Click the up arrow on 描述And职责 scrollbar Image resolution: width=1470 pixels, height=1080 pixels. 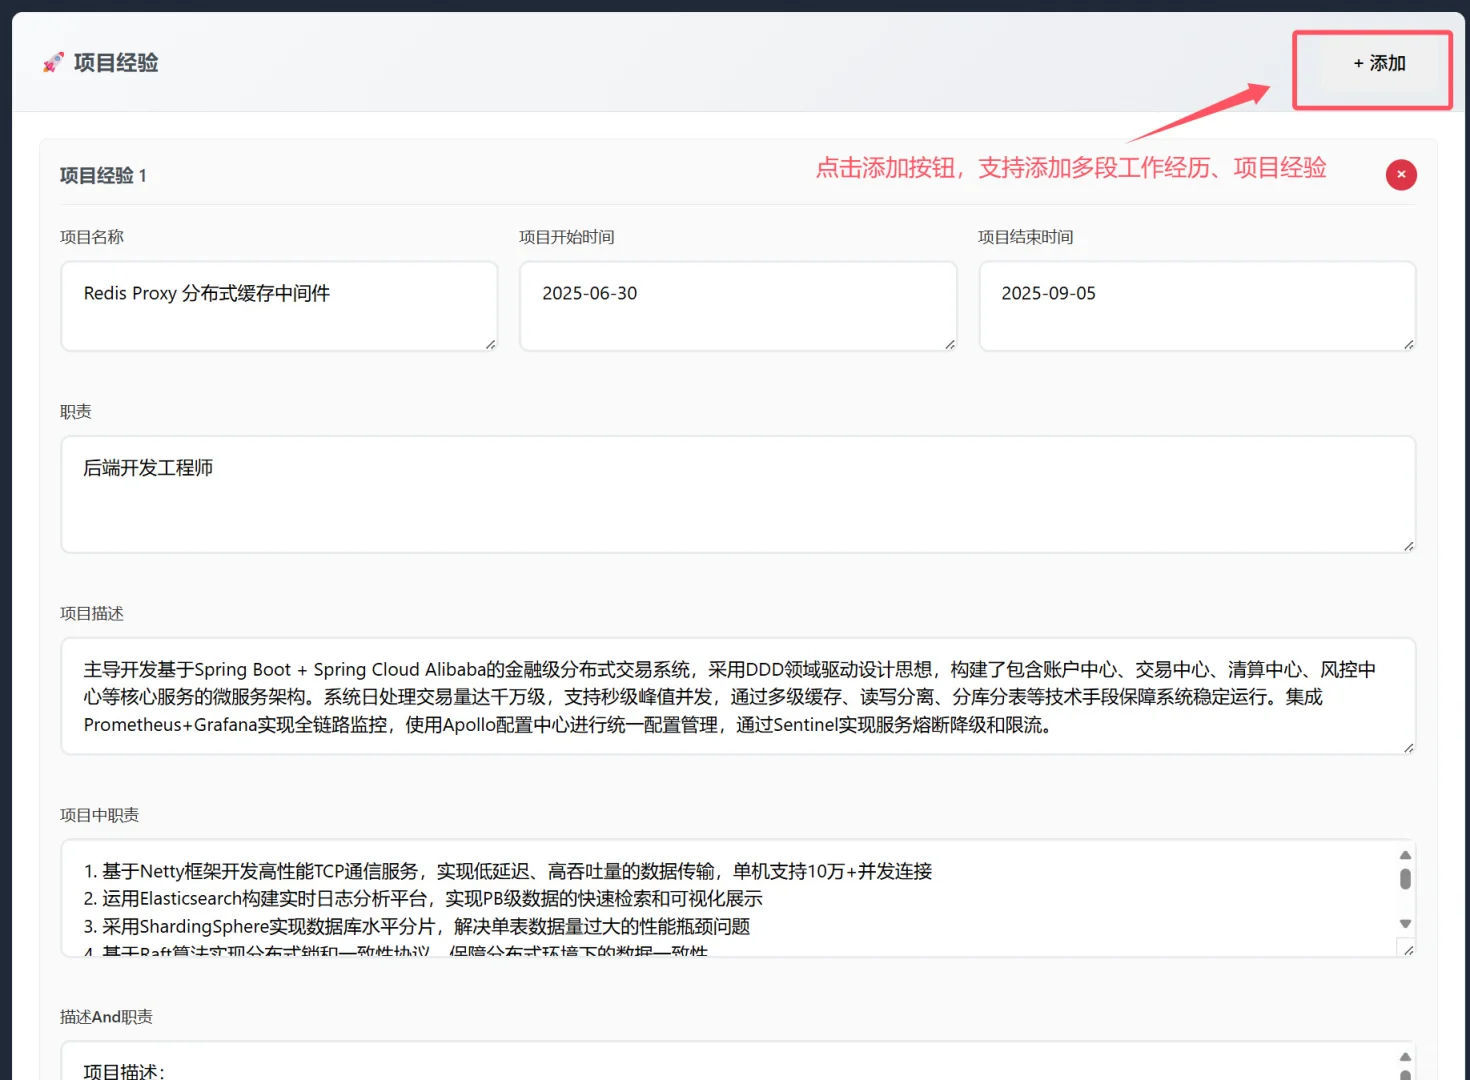1406,1058
